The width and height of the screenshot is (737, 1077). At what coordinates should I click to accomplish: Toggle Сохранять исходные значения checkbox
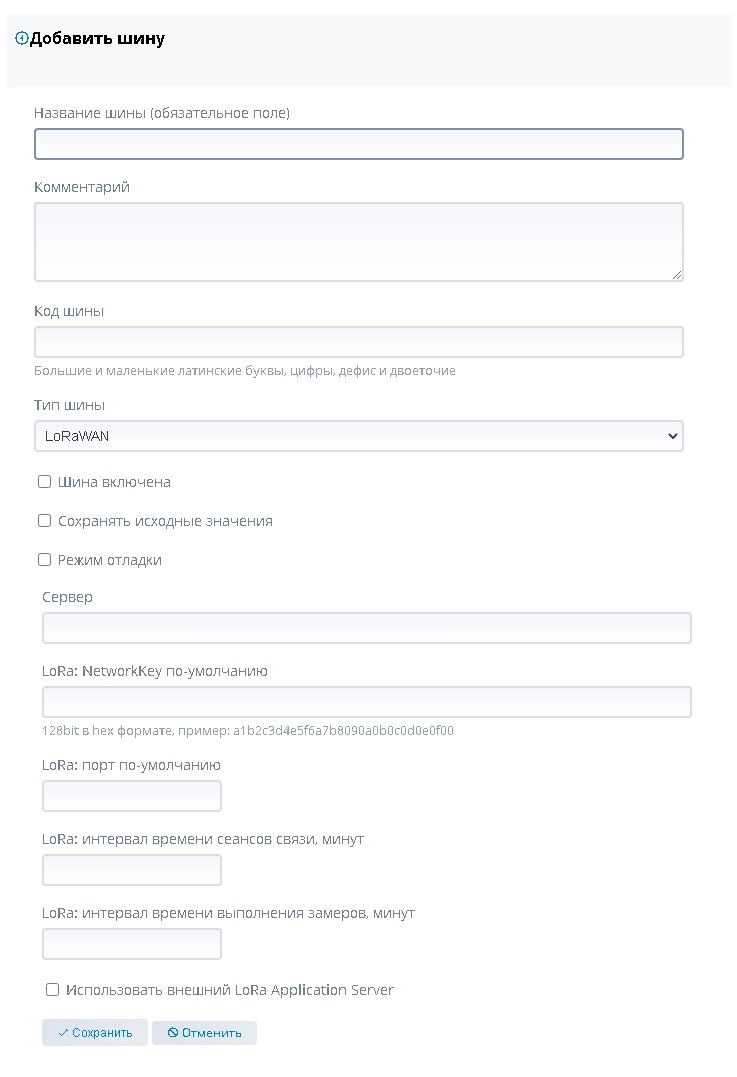44,521
